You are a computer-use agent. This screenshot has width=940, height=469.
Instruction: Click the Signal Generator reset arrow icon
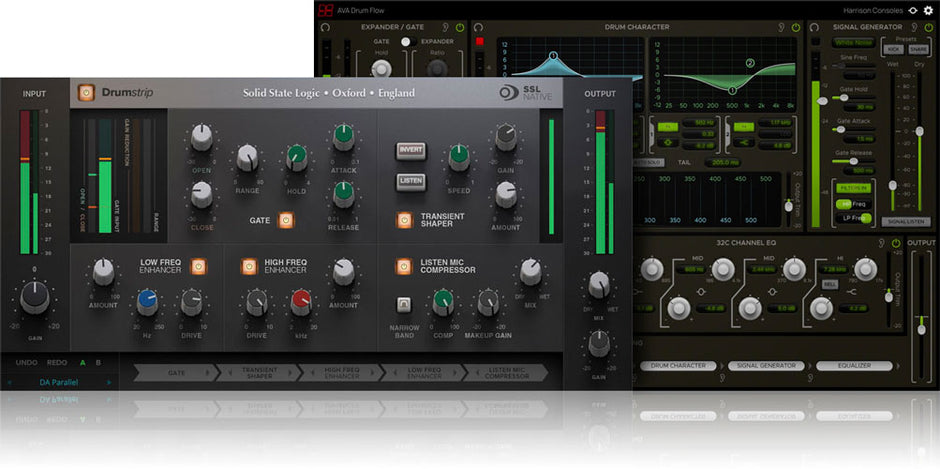[814, 28]
